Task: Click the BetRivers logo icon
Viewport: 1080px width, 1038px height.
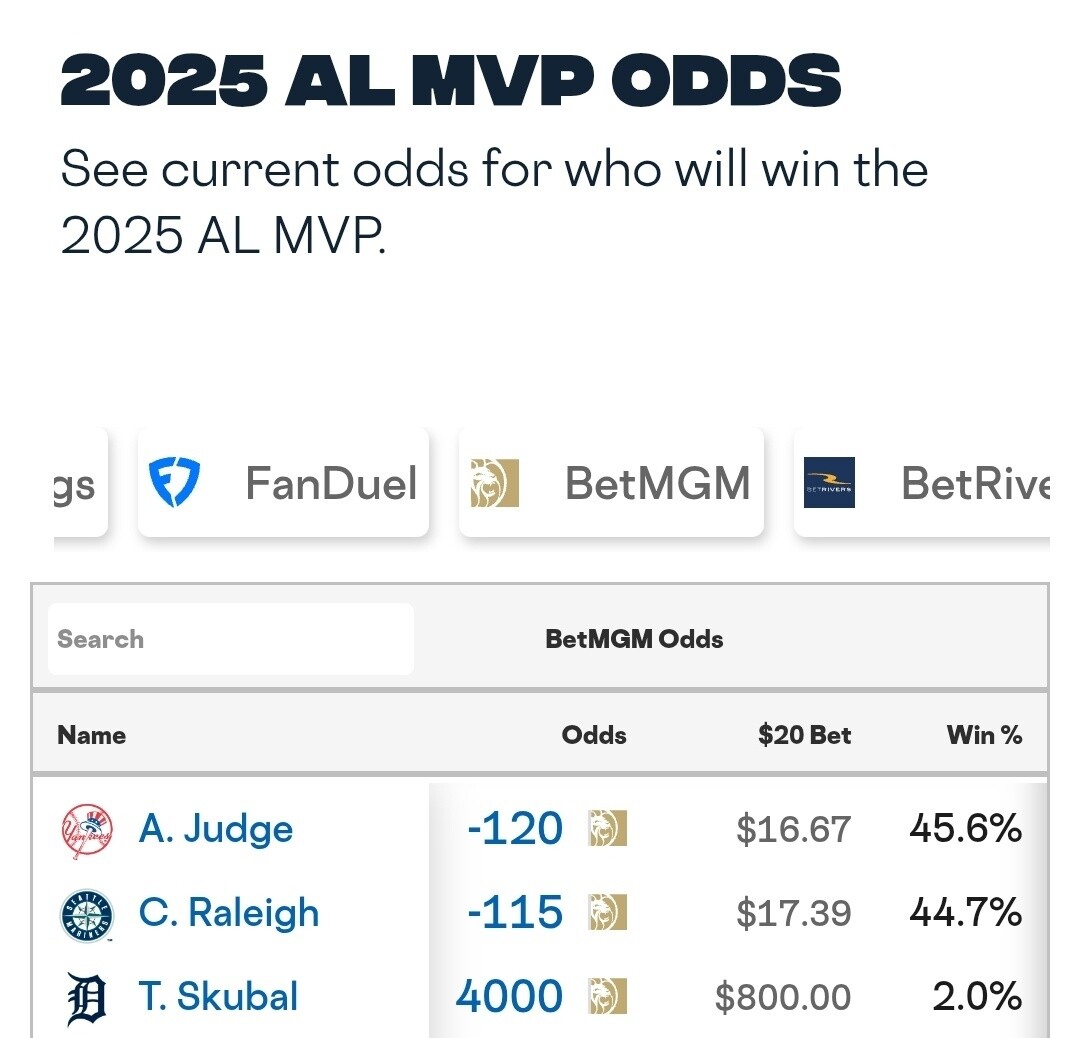Action: (829, 482)
